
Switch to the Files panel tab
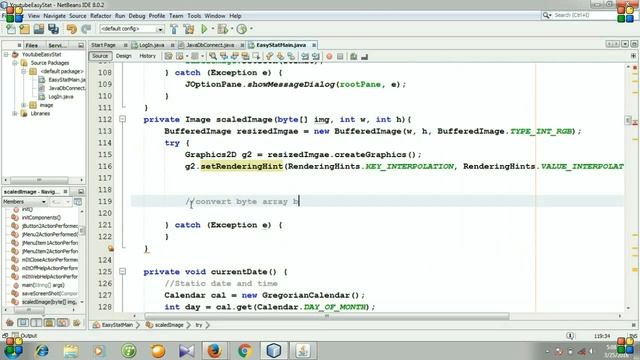pyautogui.click(x=31, y=45)
